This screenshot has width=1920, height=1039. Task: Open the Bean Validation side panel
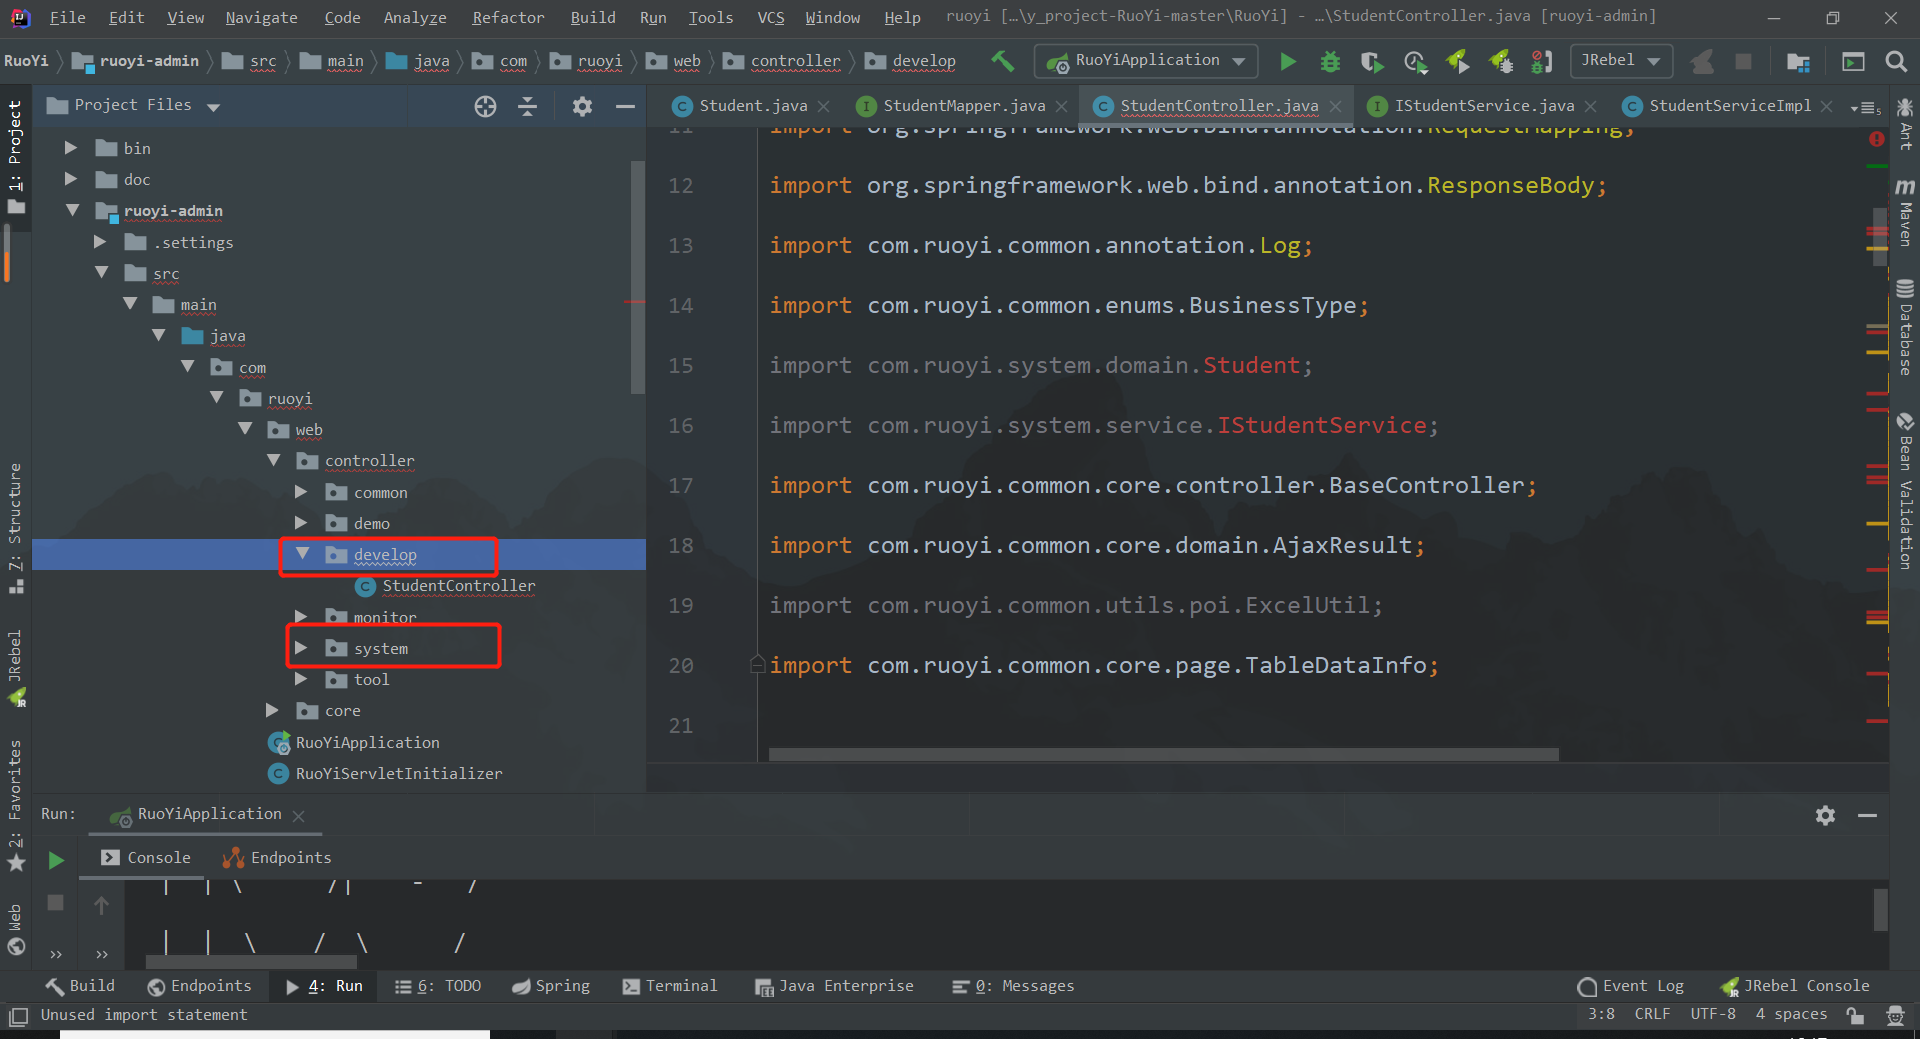click(1905, 490)
